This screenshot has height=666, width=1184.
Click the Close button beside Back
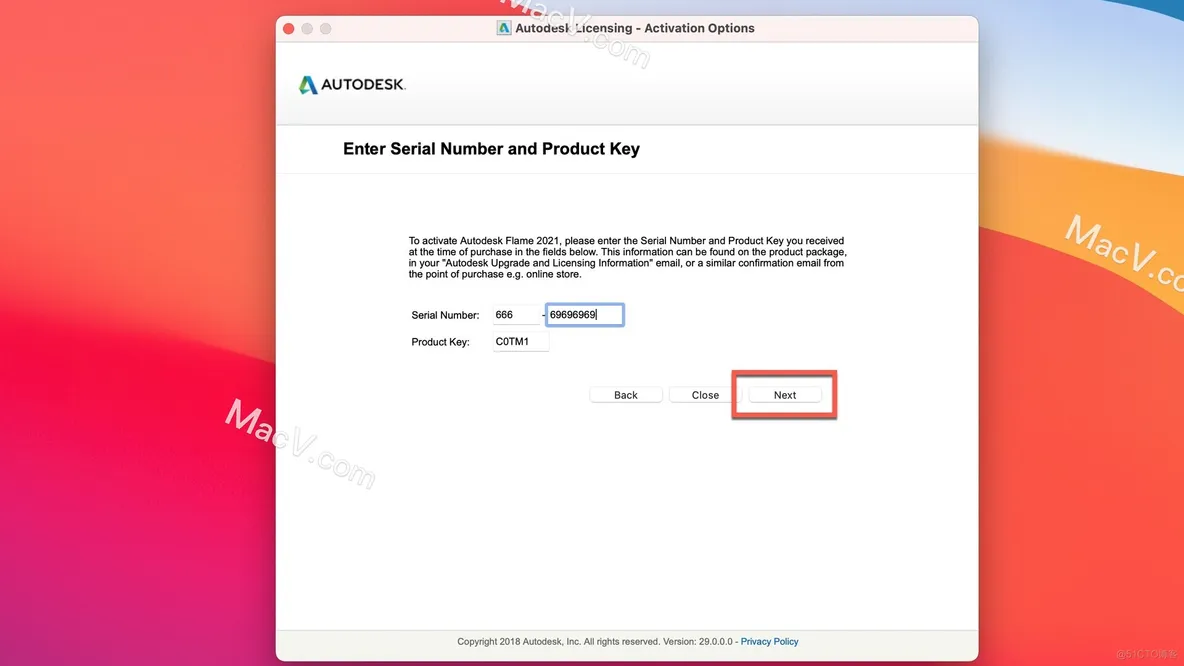[x=705, y=395]
